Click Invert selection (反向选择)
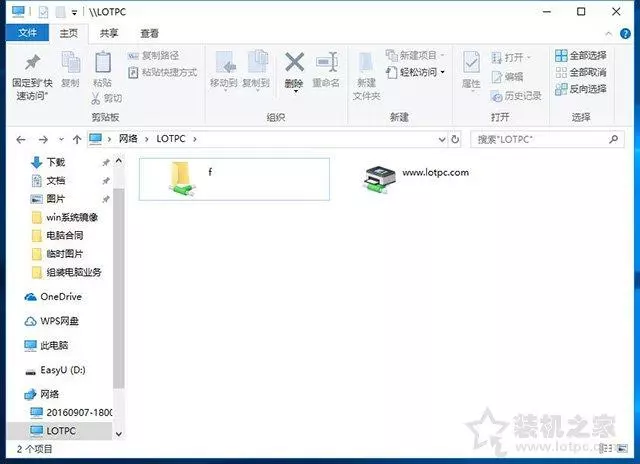This screenshot has width=640, height=464. [581, 89]
